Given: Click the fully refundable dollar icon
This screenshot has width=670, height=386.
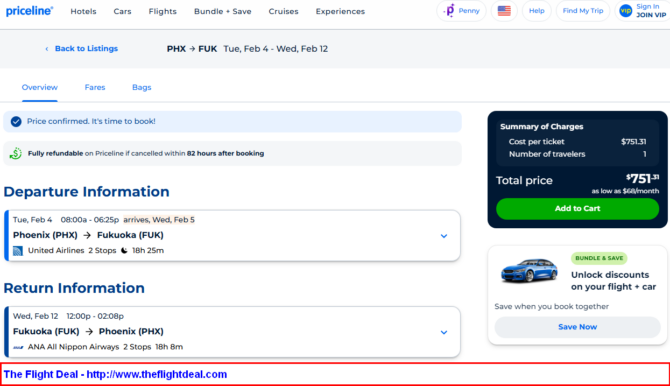Looking at the screenshot, I should [x=16, y=153].
